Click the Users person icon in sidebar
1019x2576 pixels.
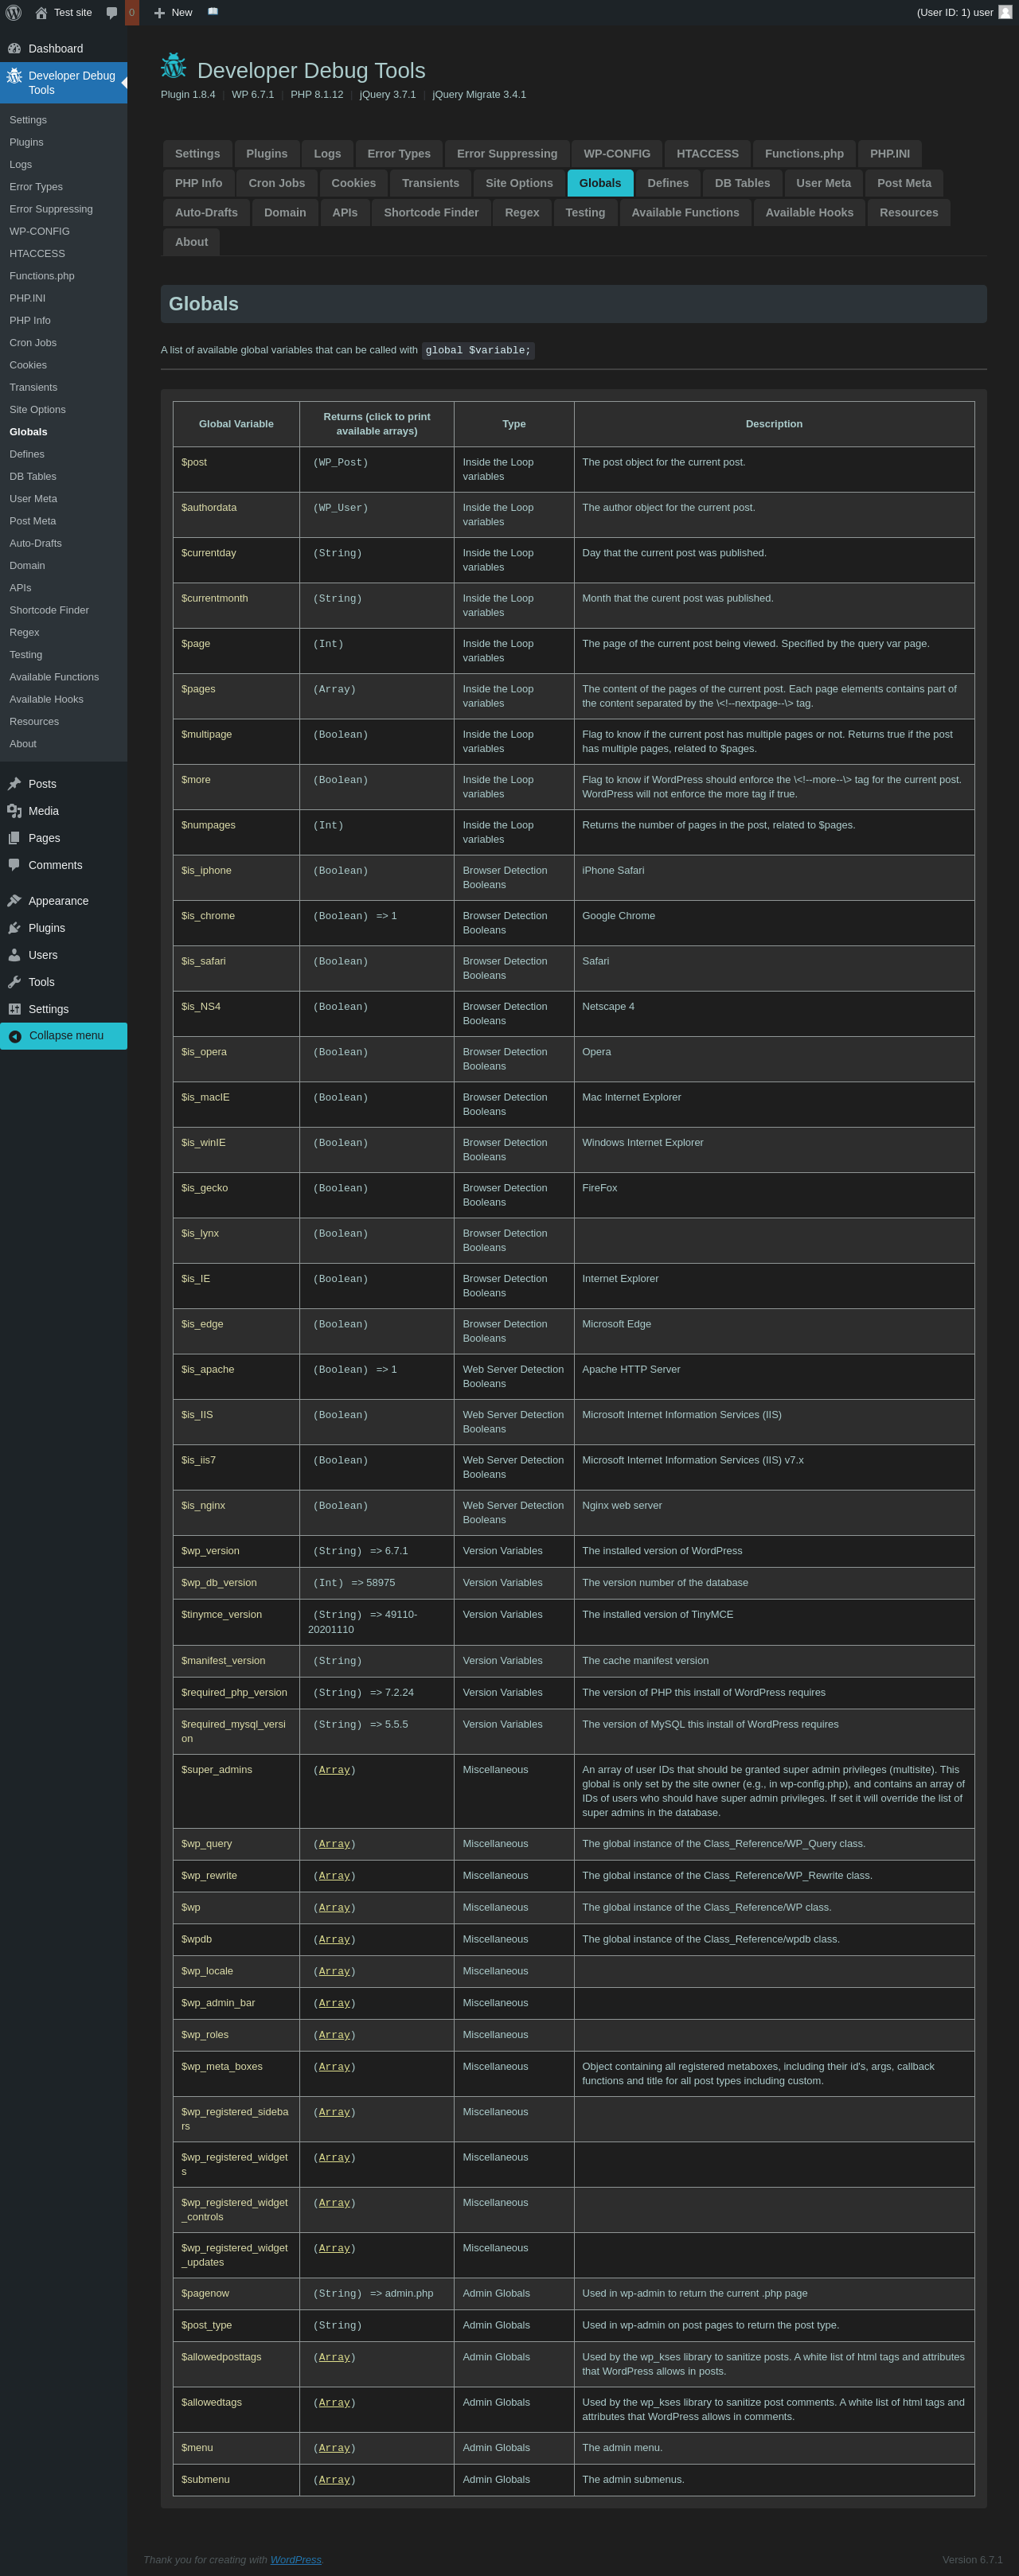click(x=14, y=955)
